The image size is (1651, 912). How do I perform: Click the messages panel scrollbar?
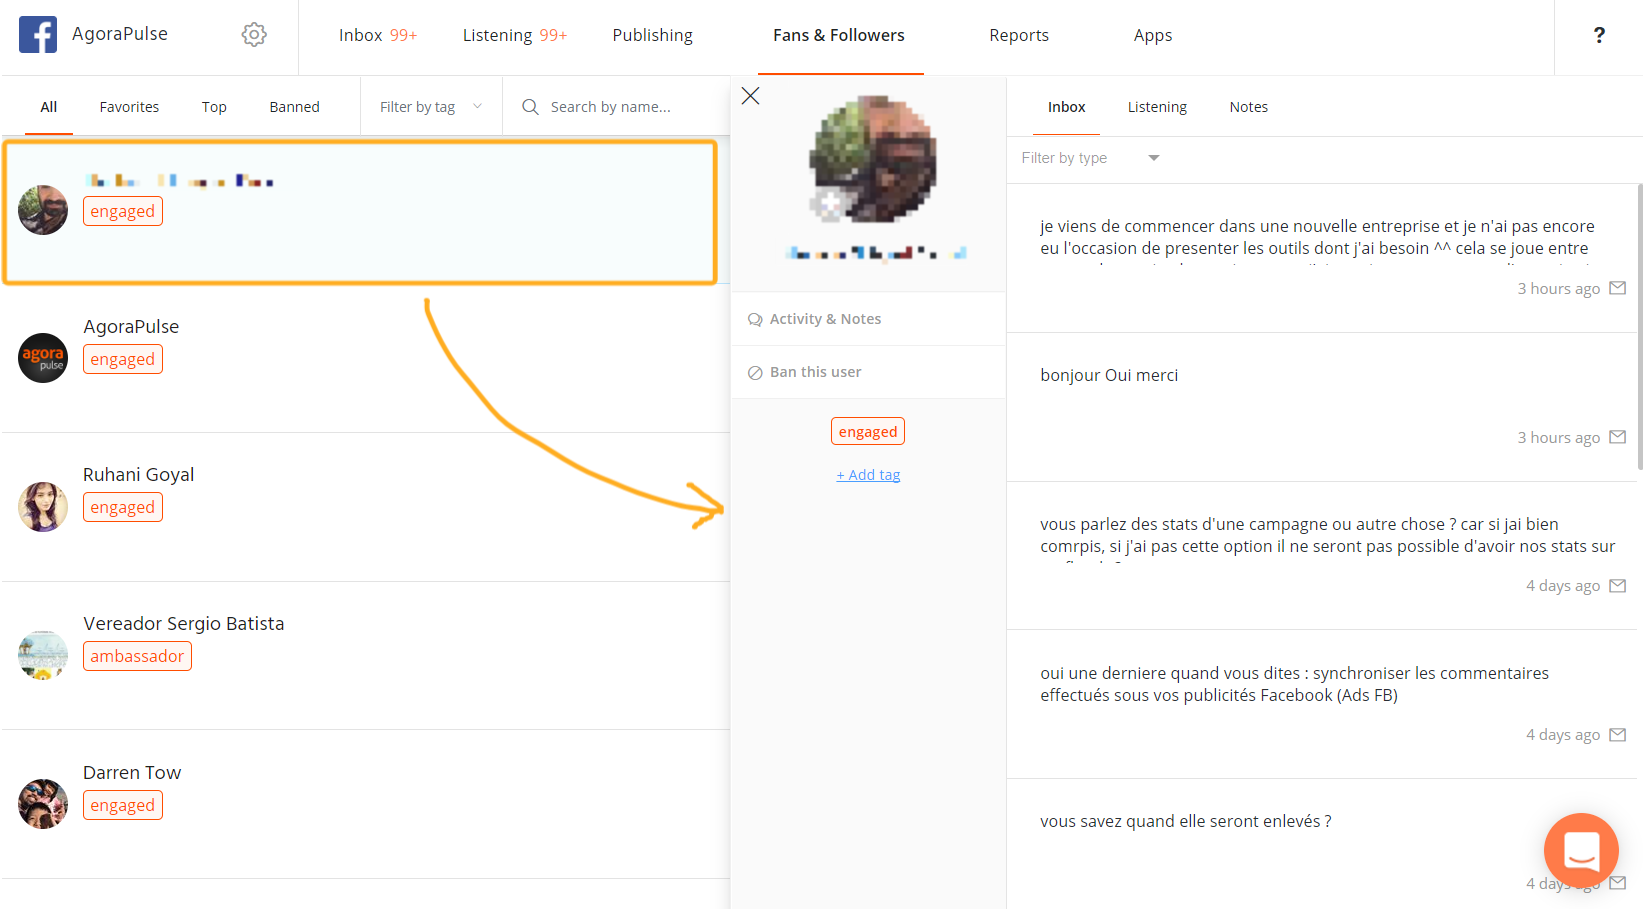(x=1640, y=326)
